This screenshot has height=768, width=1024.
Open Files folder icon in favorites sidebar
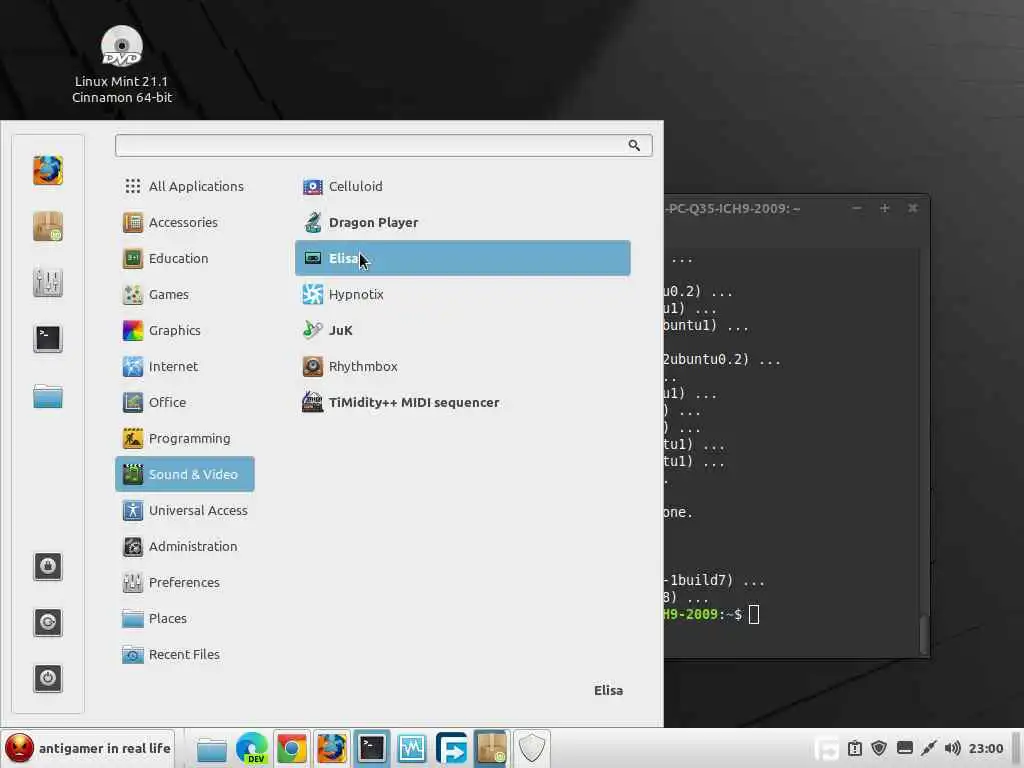coord(48,396)
